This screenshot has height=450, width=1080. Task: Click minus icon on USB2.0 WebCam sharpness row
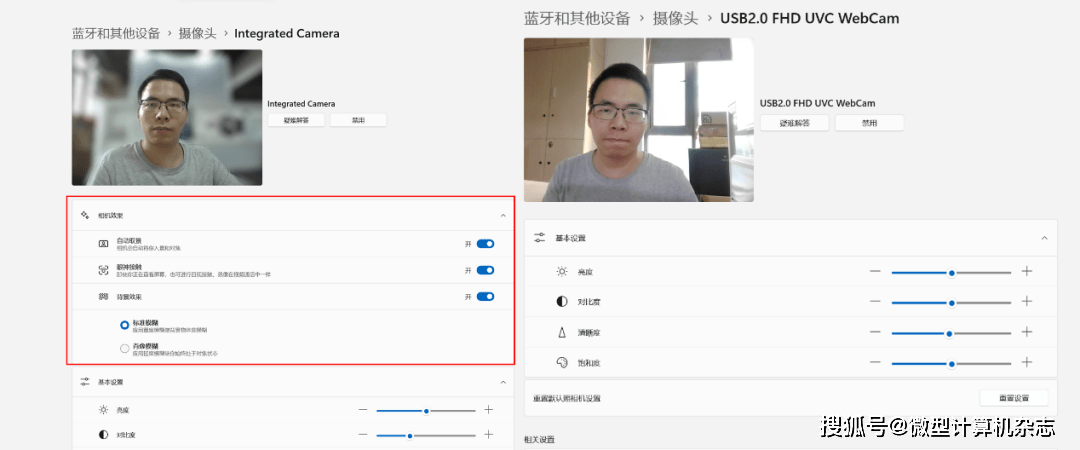point(875,332)
